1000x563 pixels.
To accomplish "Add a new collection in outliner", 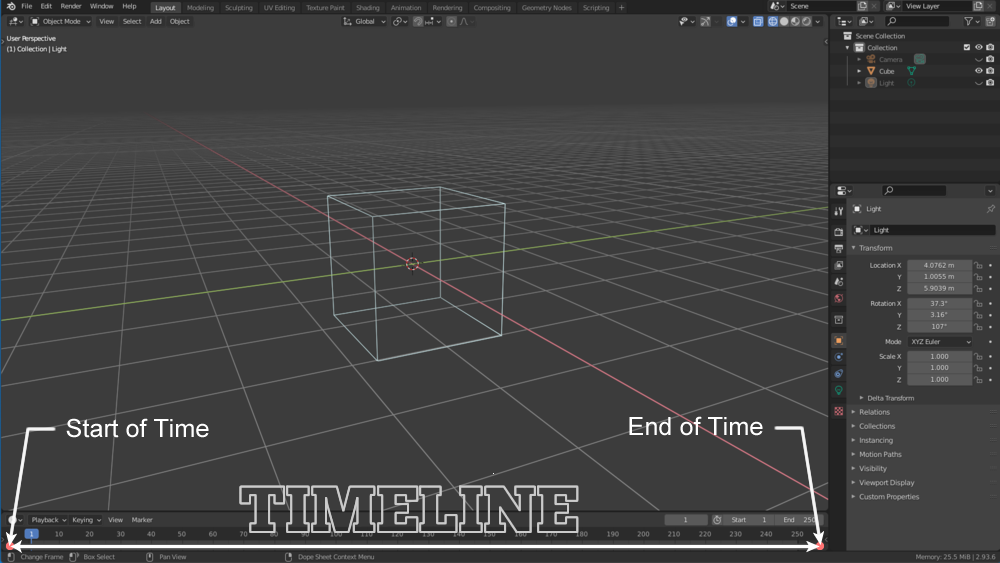I will [990, 22].
